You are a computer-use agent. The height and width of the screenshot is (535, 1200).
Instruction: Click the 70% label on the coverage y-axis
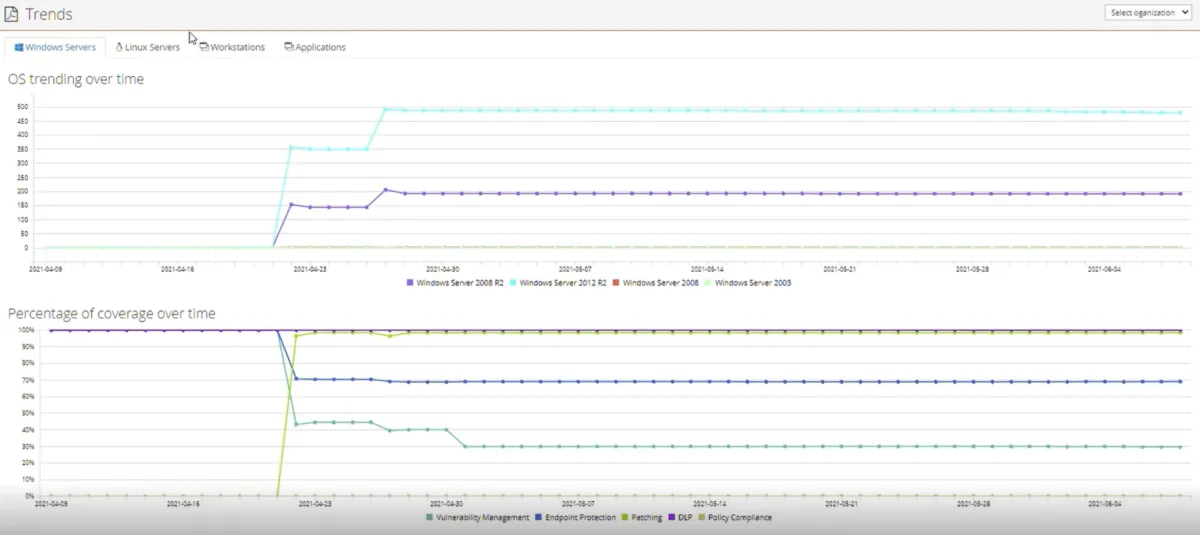[x=27, y=380]
